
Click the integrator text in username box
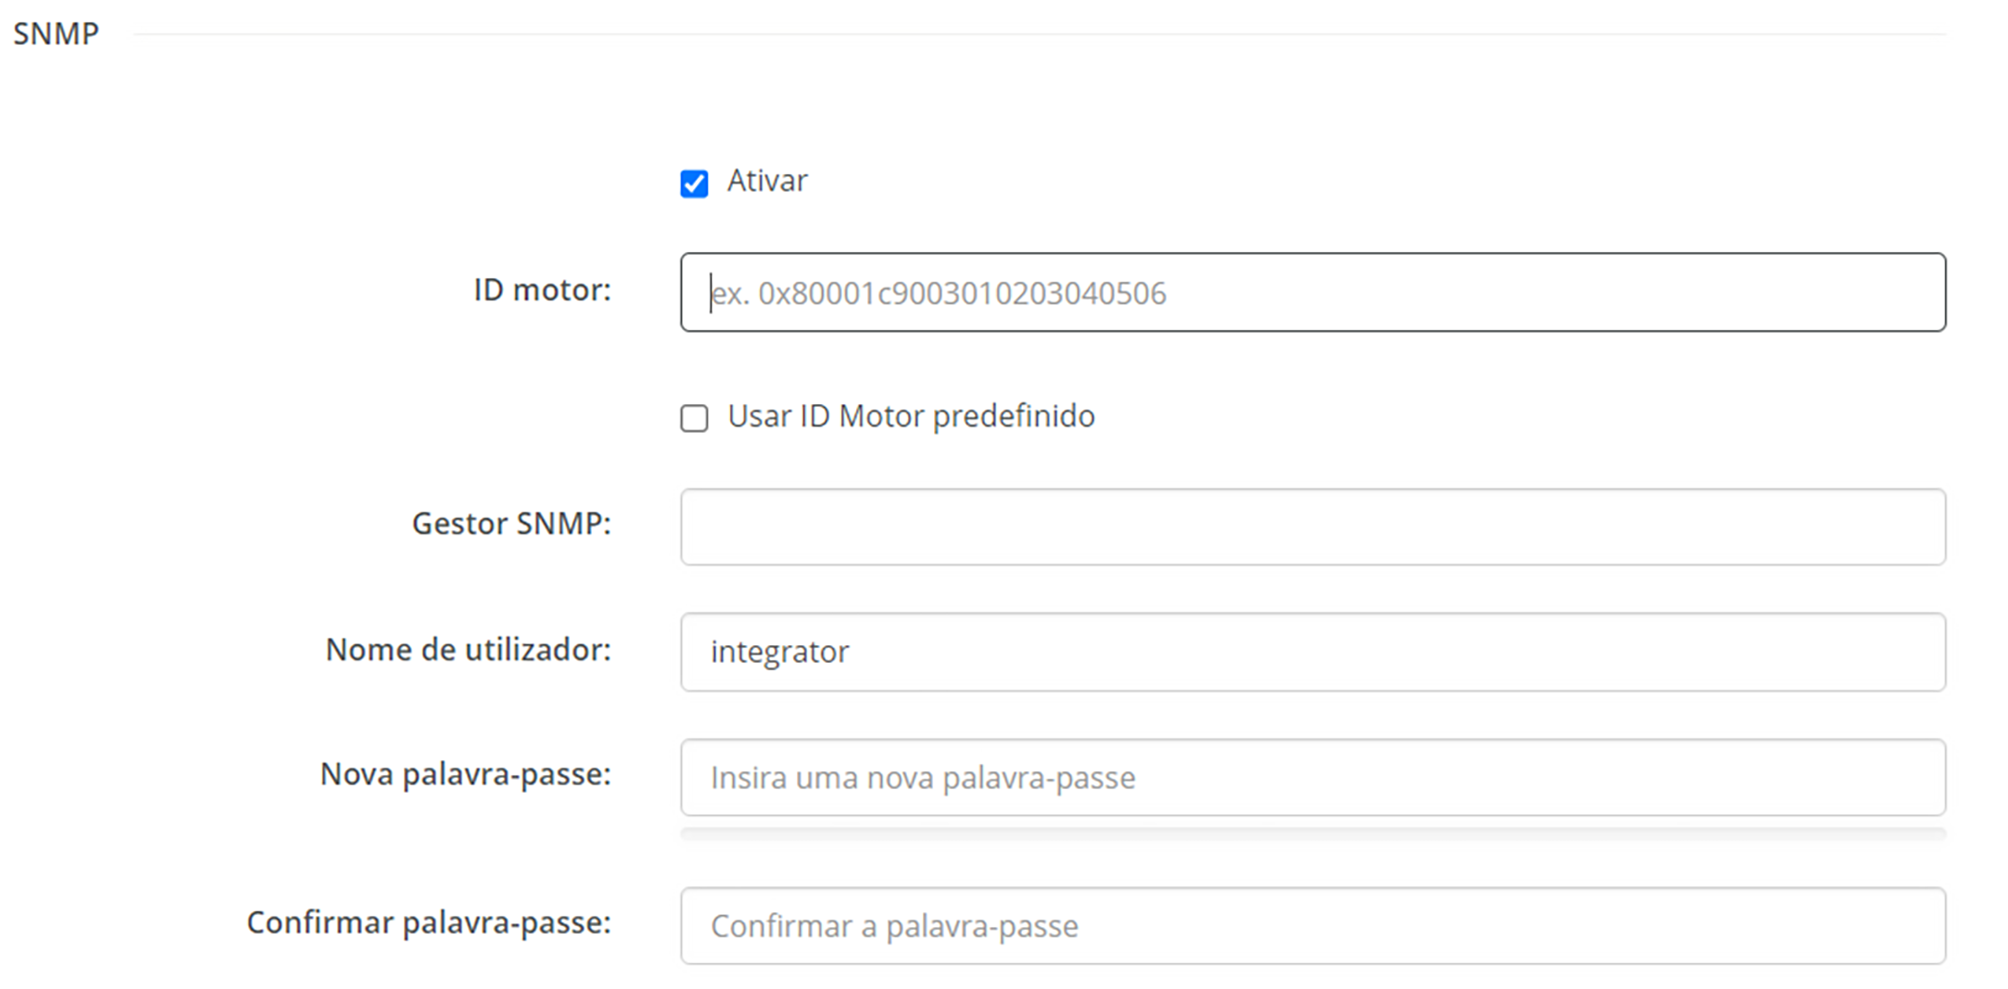point(780,652)
